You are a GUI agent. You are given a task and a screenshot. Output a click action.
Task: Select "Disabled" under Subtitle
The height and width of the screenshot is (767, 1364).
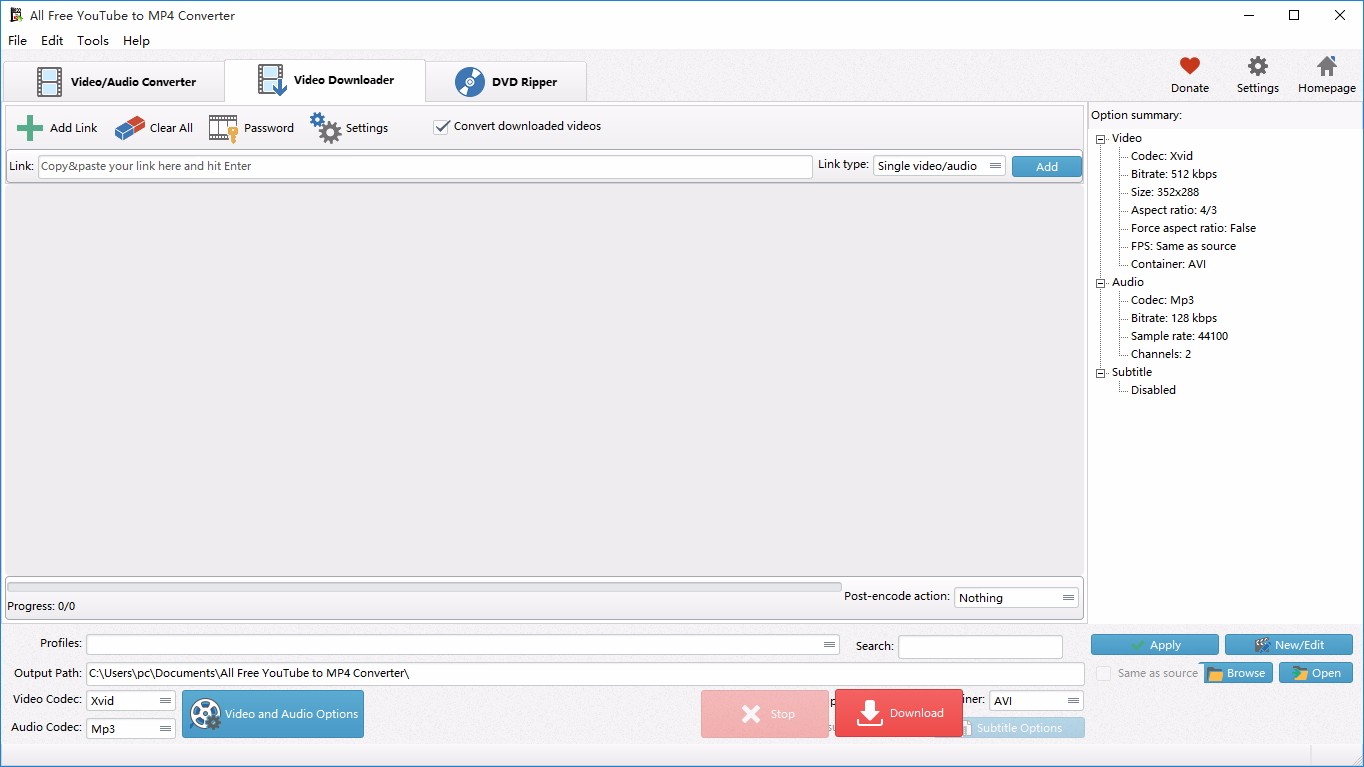[x=1153, y=391]
